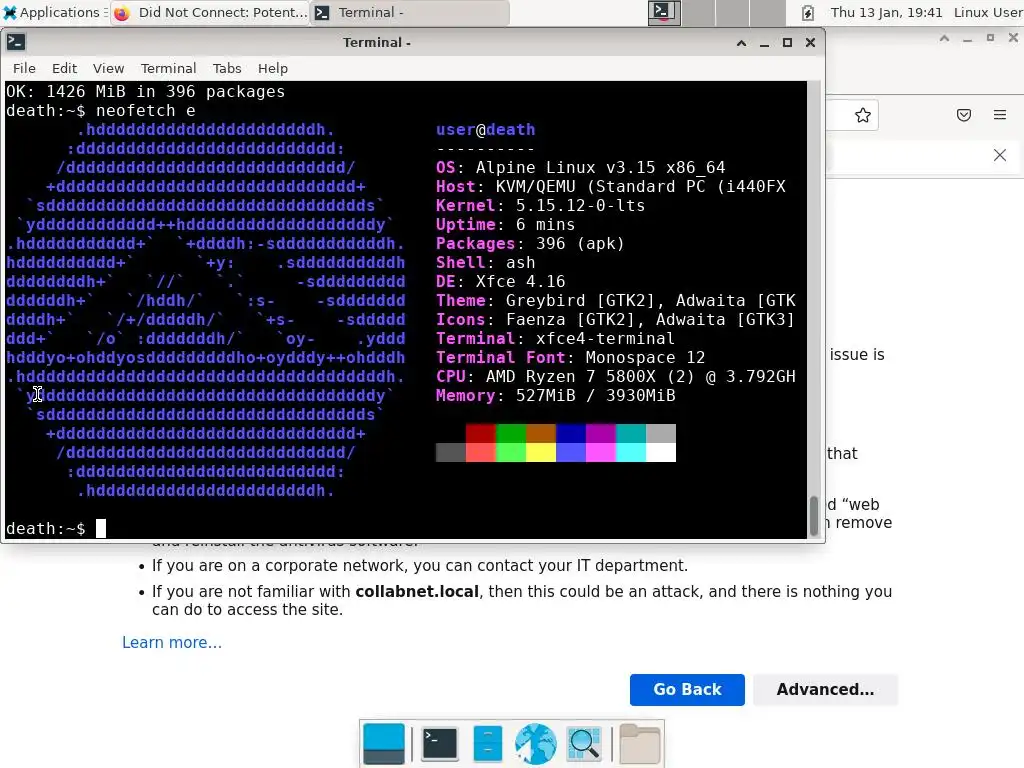Open the File Manager cabinet icon in the dock
Viewport: 1024px width, 768px height.
pos(488,744)
